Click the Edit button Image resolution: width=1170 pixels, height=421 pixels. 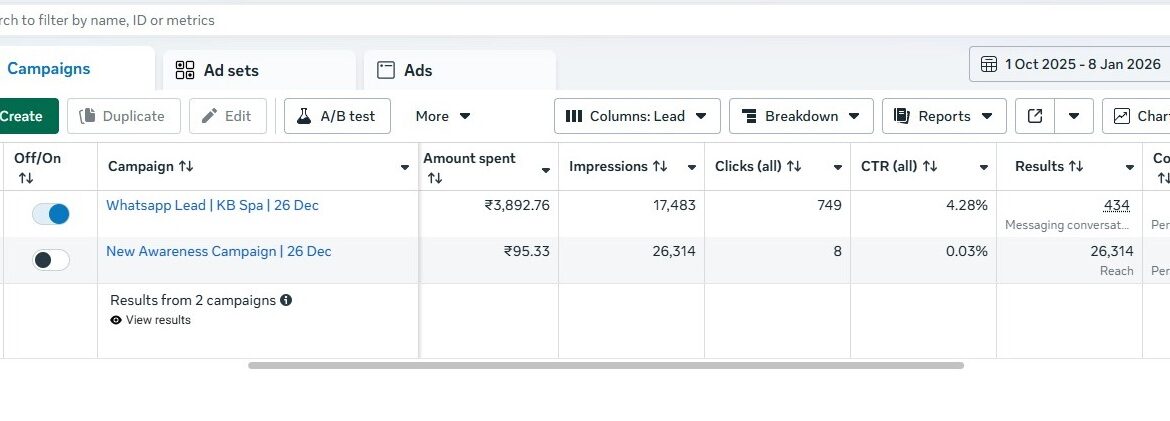228,116
